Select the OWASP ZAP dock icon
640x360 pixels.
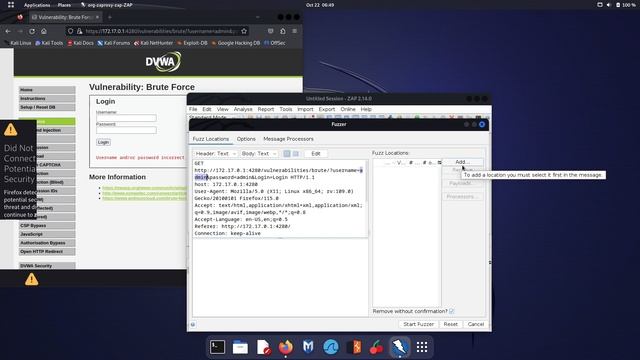point(399,347)
